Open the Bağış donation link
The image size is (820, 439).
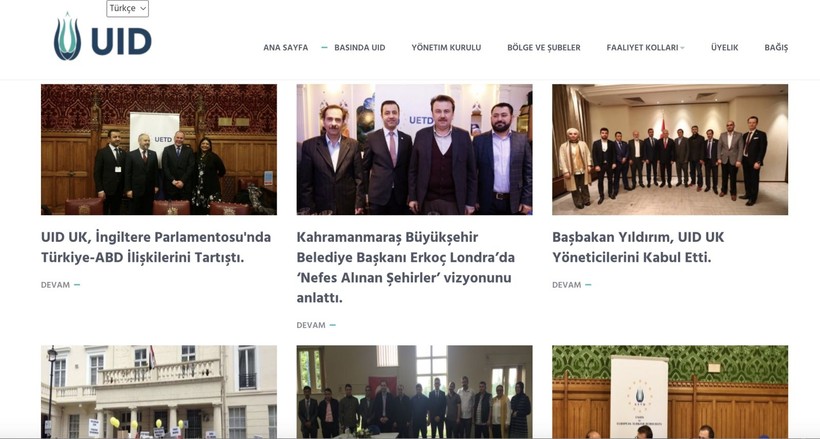click(x=776, y=48)
